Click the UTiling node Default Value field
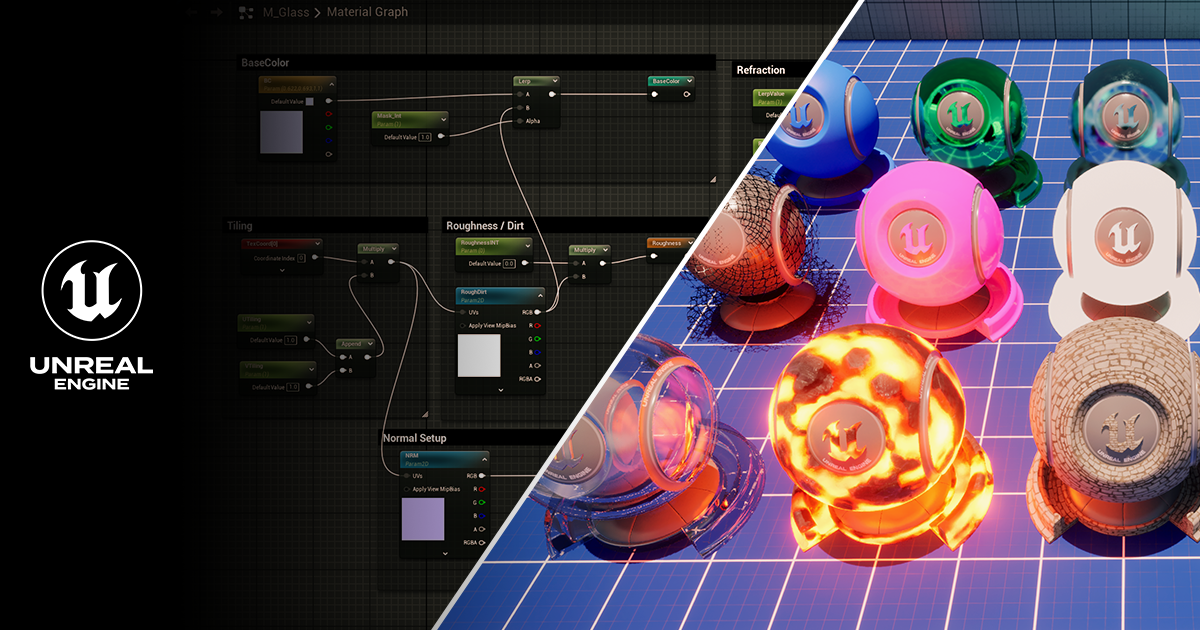Image resolution: width=1200 pixels, height=630 pixels. (291, 340)
